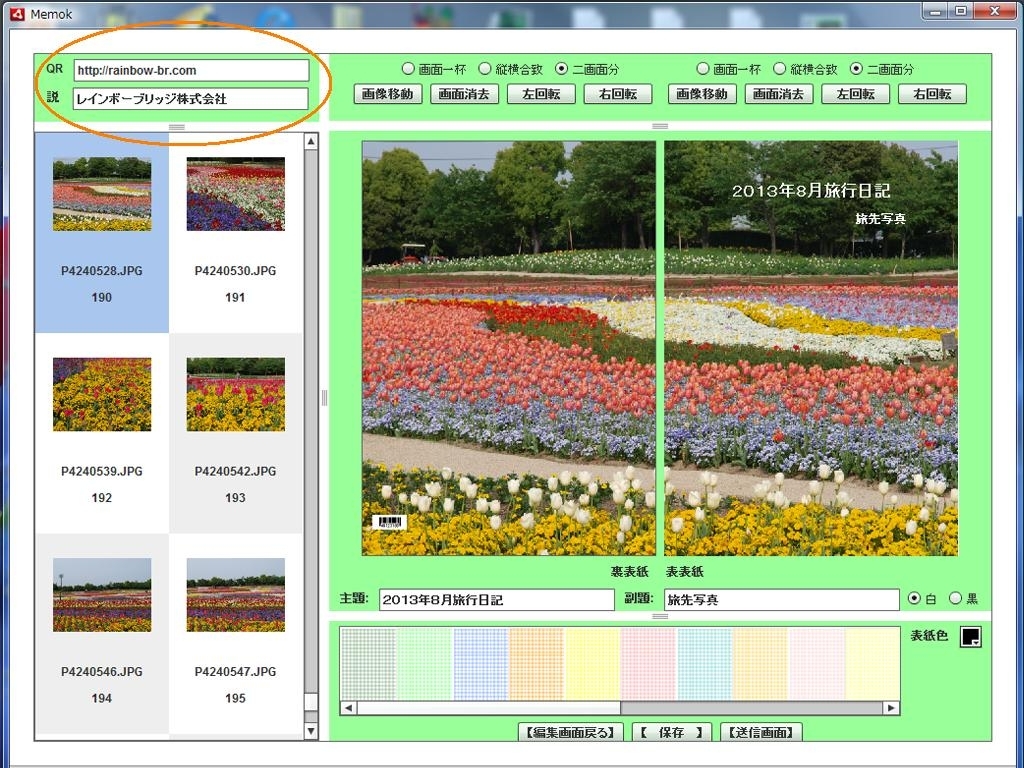The height and width of the screenshot is (768, 1024).
Task: Select 二画面分 radio in the left-hand group
Action: tap(562, 69)
